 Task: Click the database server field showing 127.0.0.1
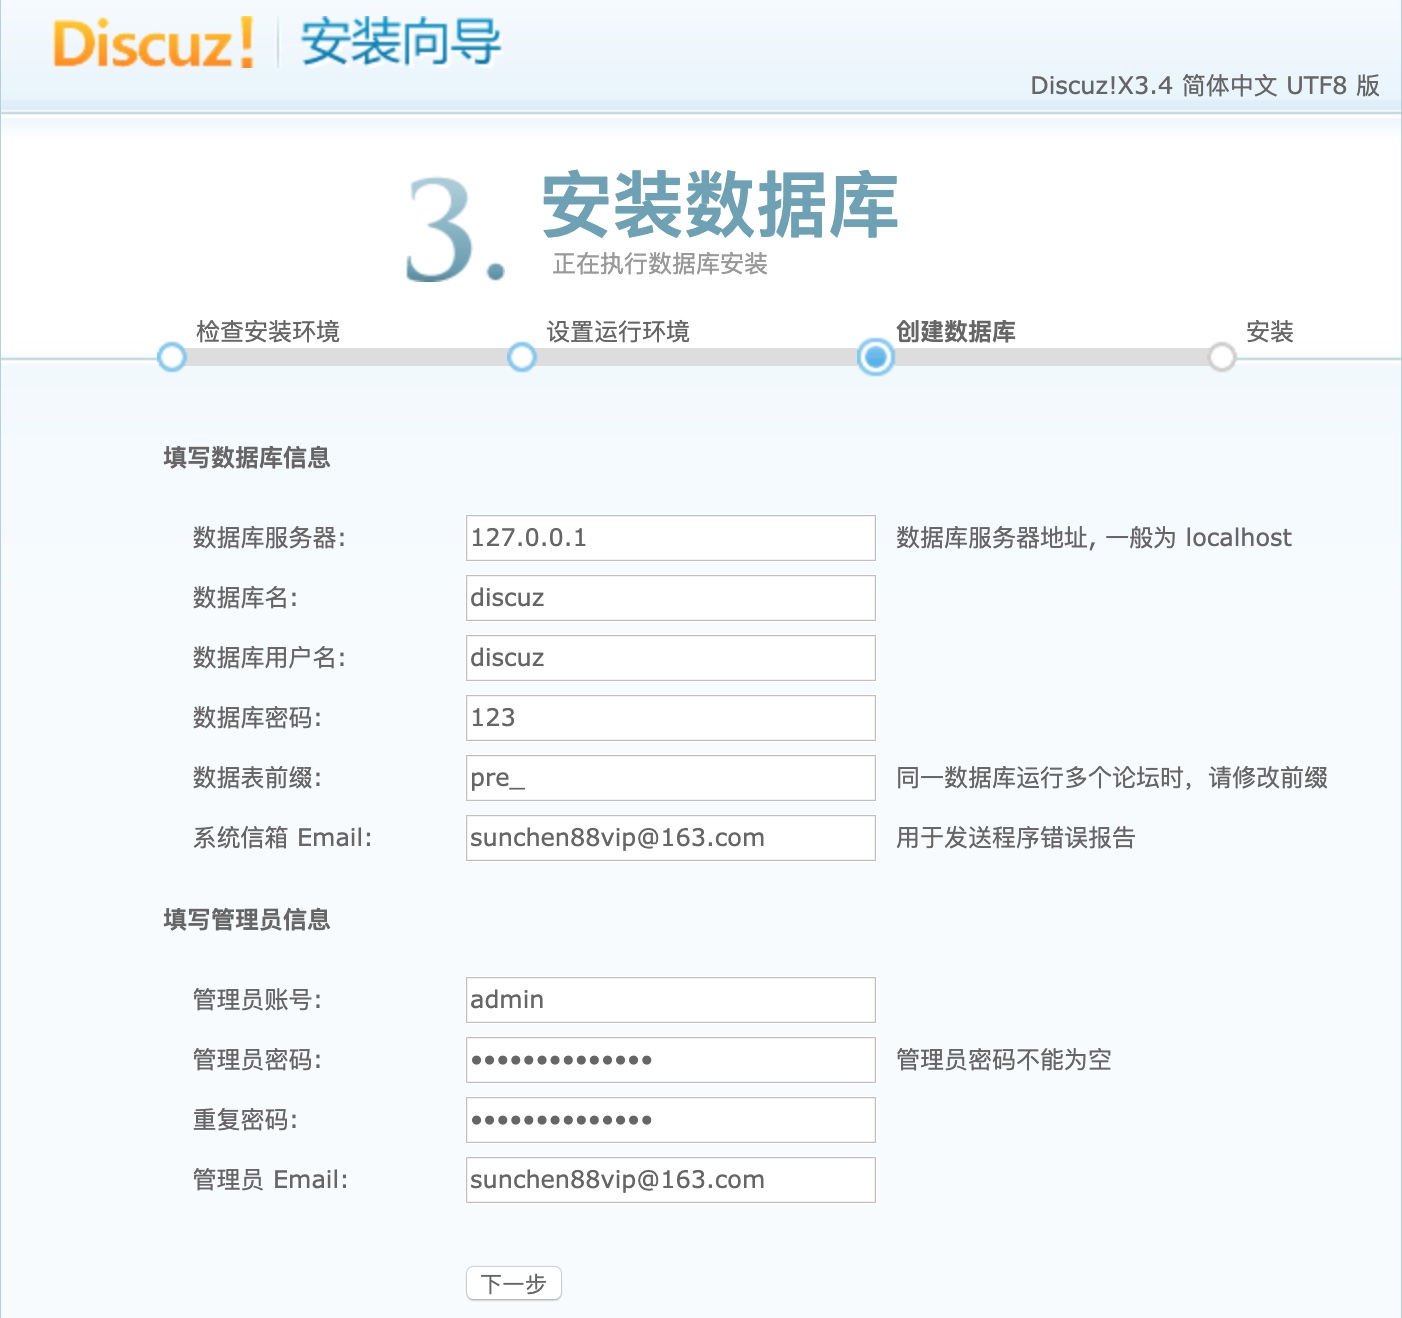(x=670, y=538)
